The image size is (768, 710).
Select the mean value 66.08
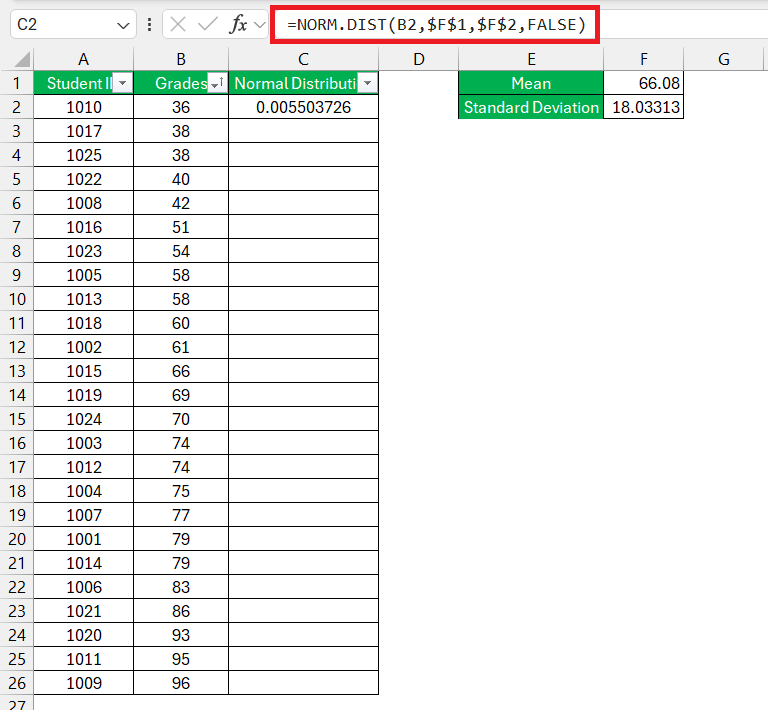(x=644, y=83)
